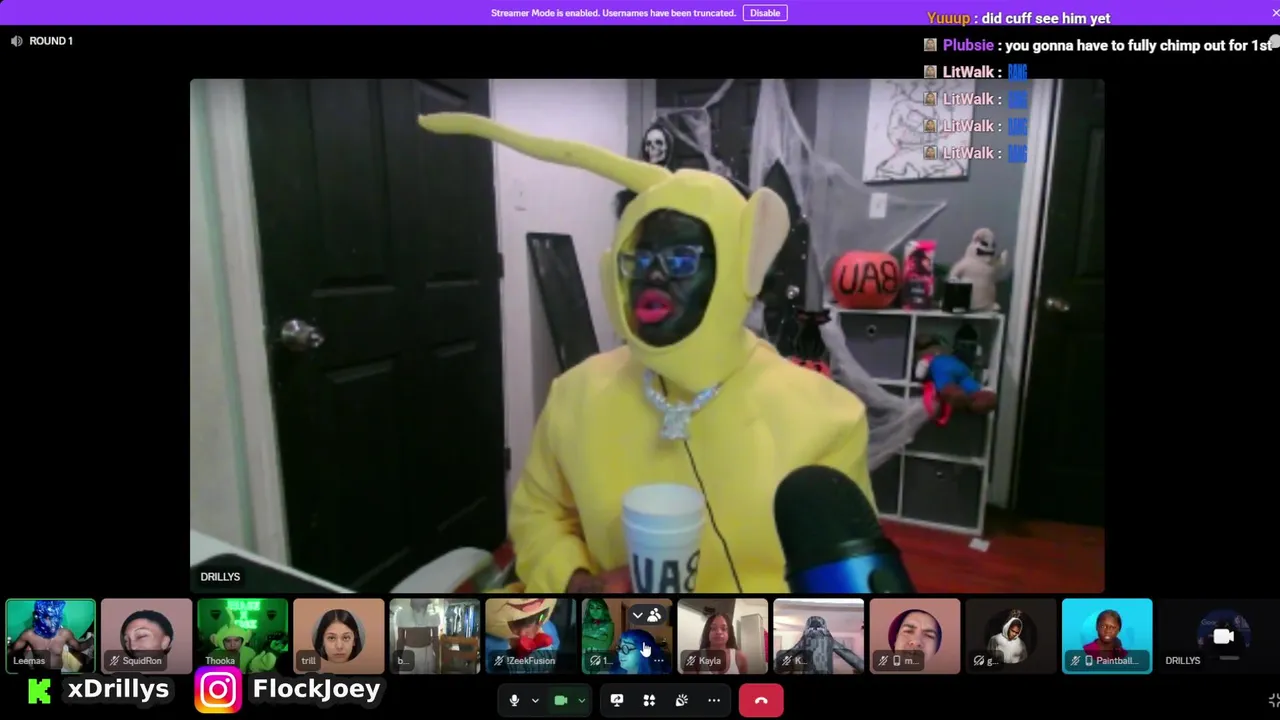Select the SquidRon participant tile
Viewport: 1280px width, 720px height.
click(146, 635)
